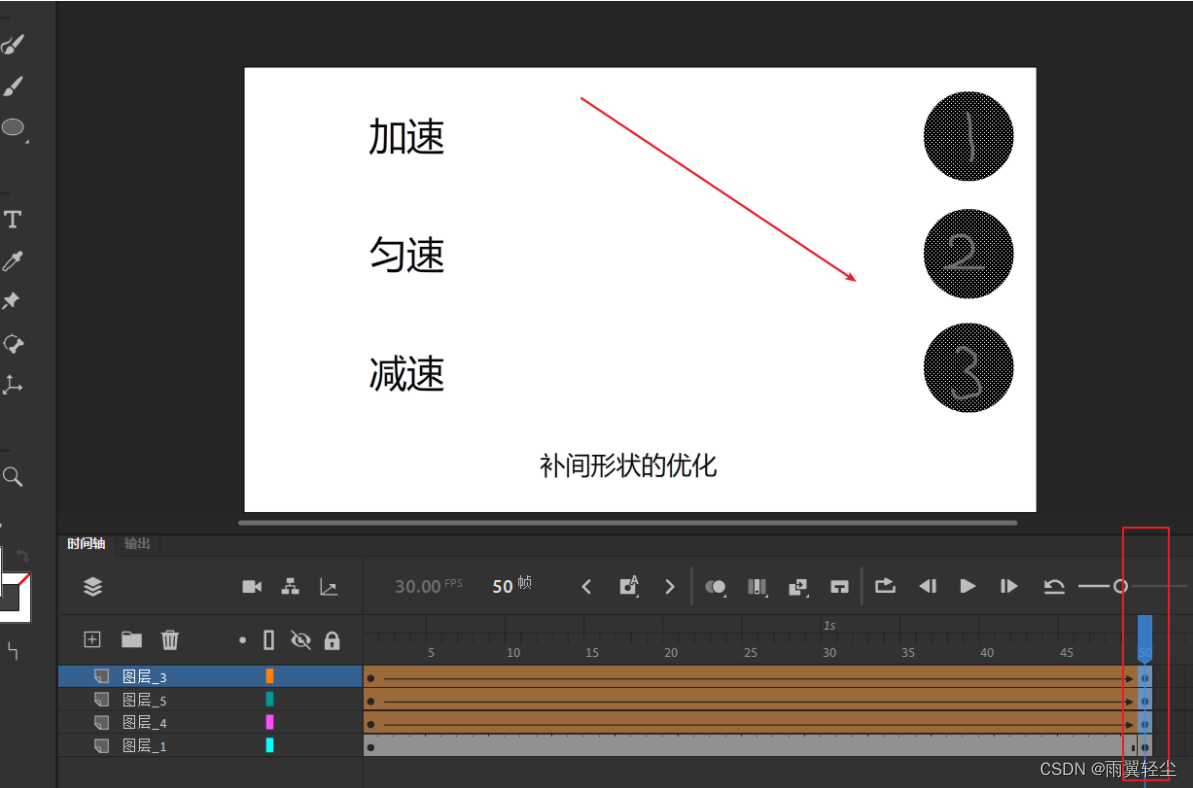Select the axis-shaped transform tool
The width and height of the screenshot is (1193, 788).
12,384
